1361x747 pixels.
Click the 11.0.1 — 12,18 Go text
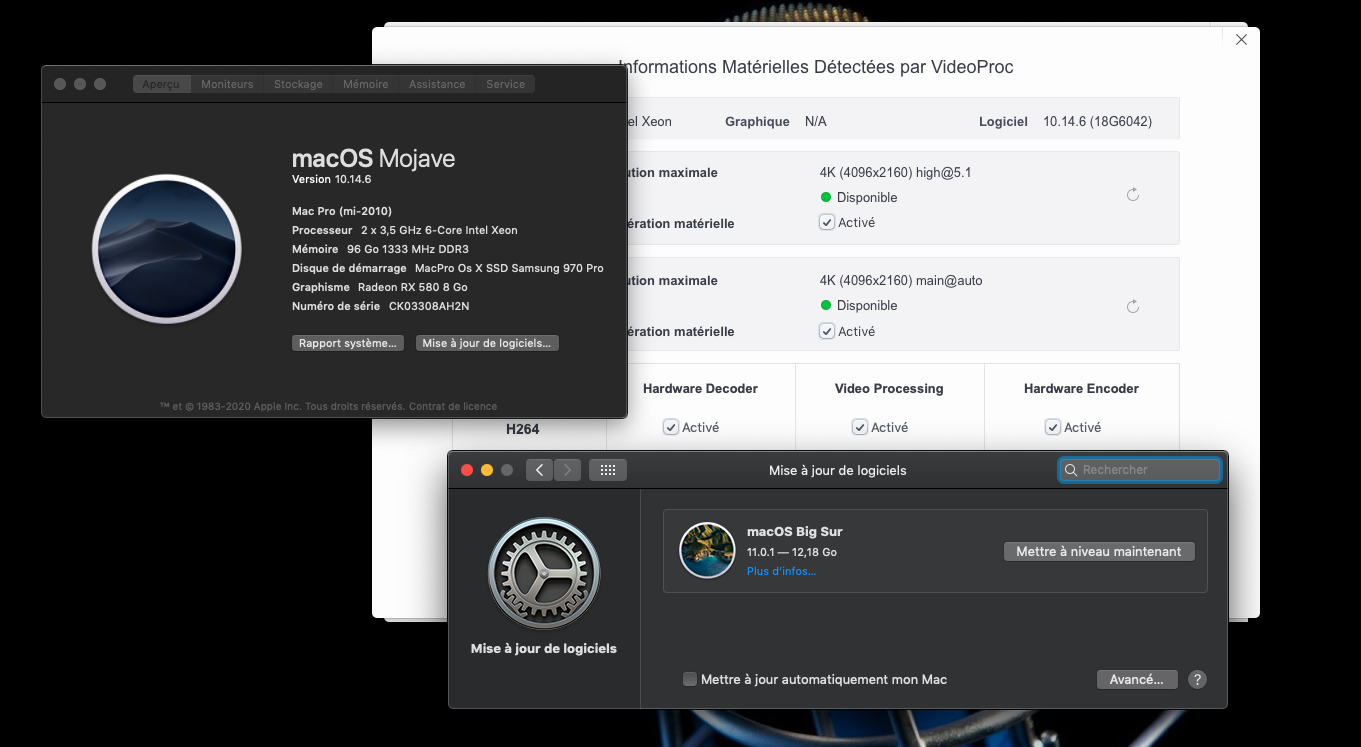tap(792, 552)
